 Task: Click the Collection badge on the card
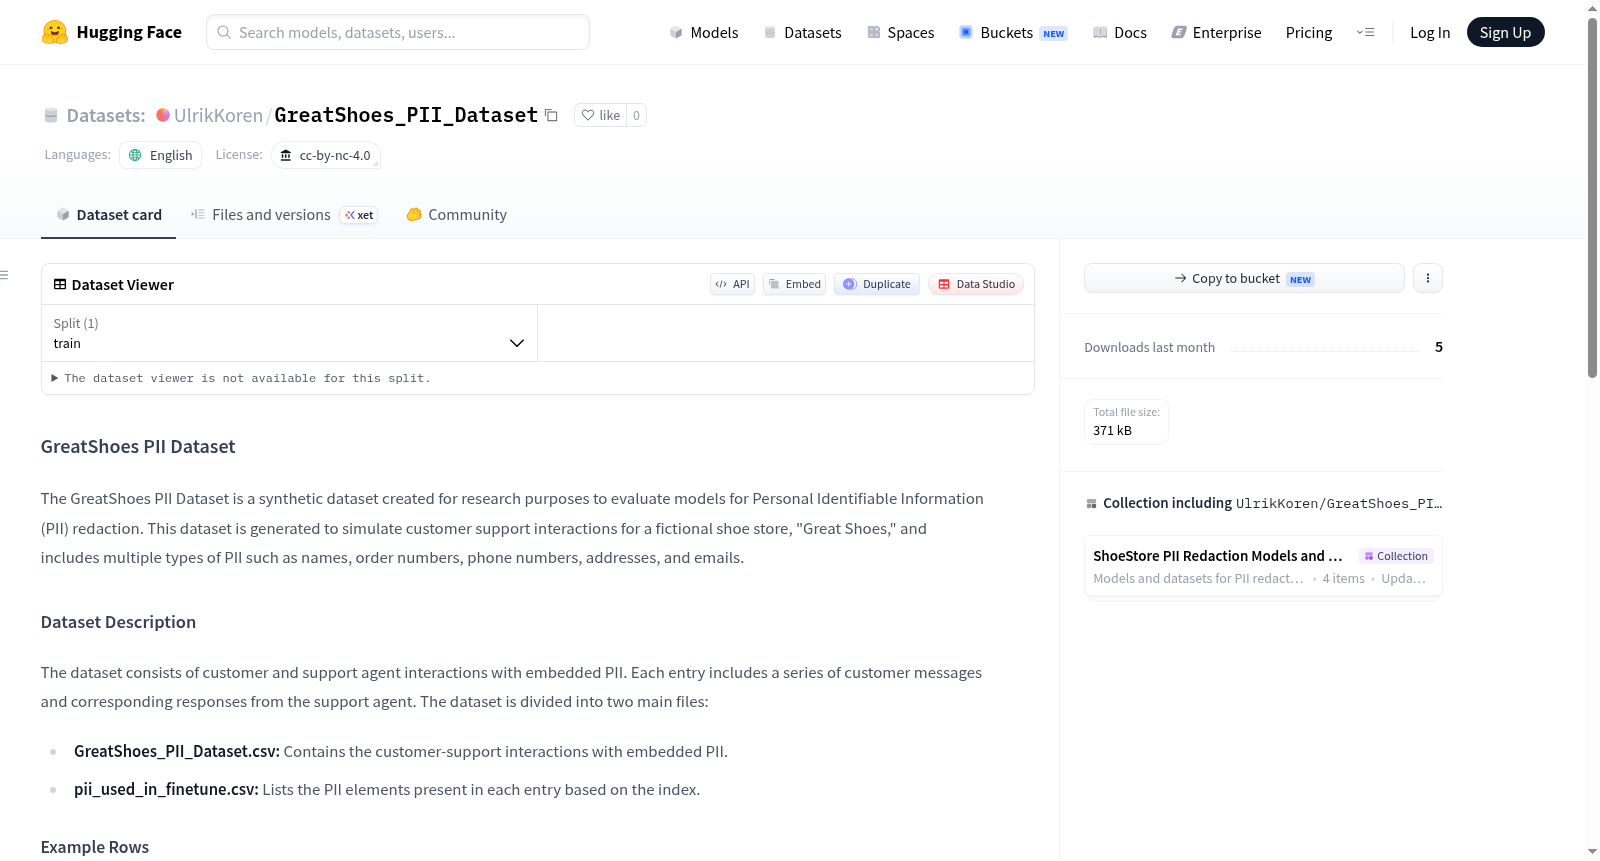pos(1396,556)
